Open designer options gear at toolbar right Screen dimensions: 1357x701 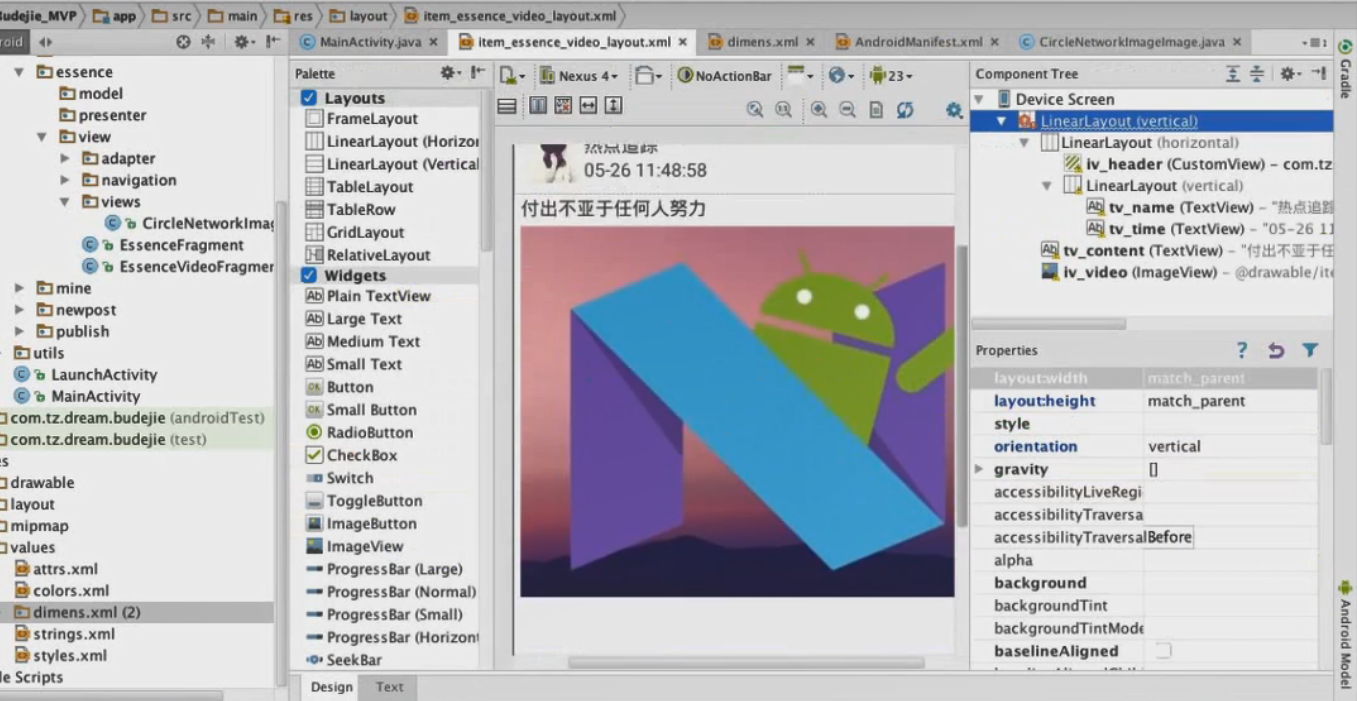(954, 110)
